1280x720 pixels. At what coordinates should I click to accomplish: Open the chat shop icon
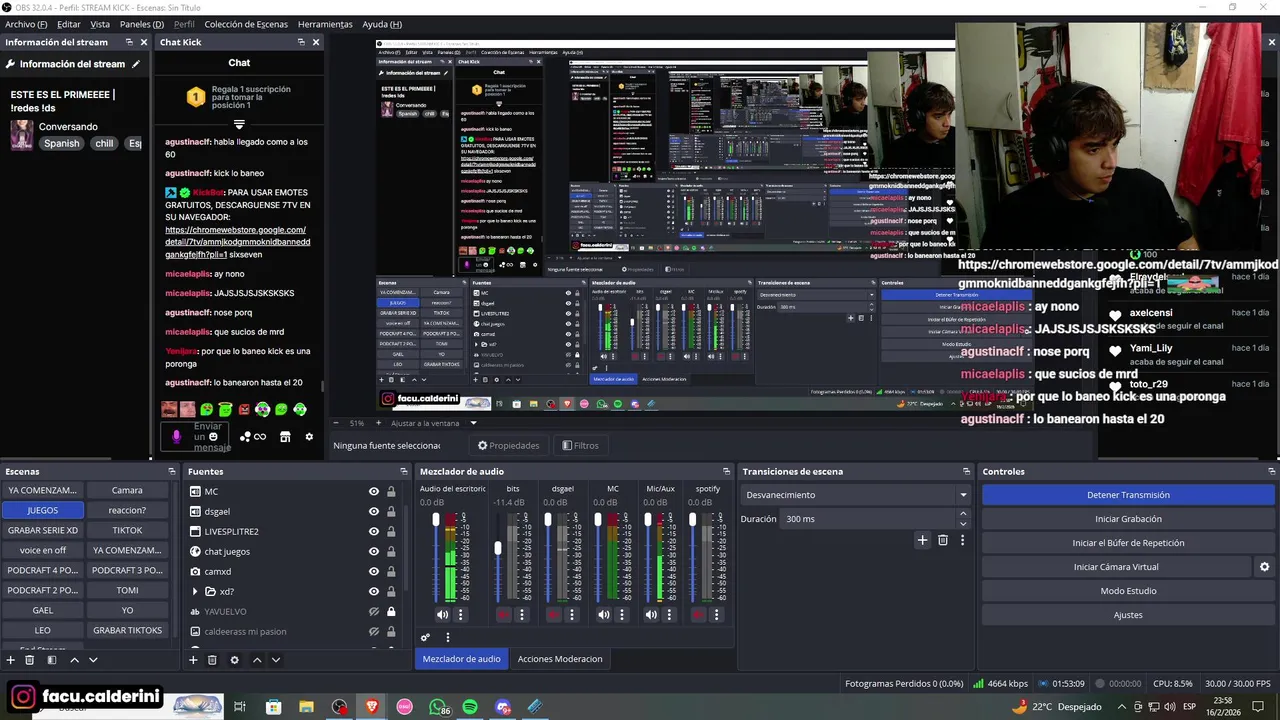(285, 437)
